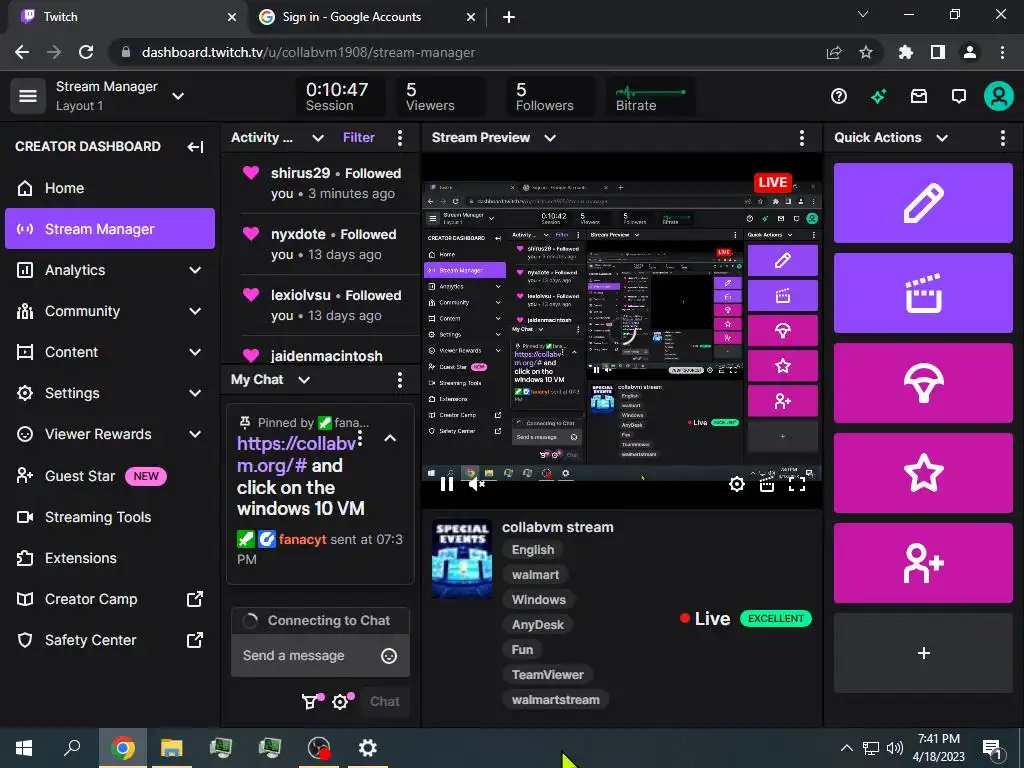
Task: Open the volume speaker tray icon
Action: [894, 748]
